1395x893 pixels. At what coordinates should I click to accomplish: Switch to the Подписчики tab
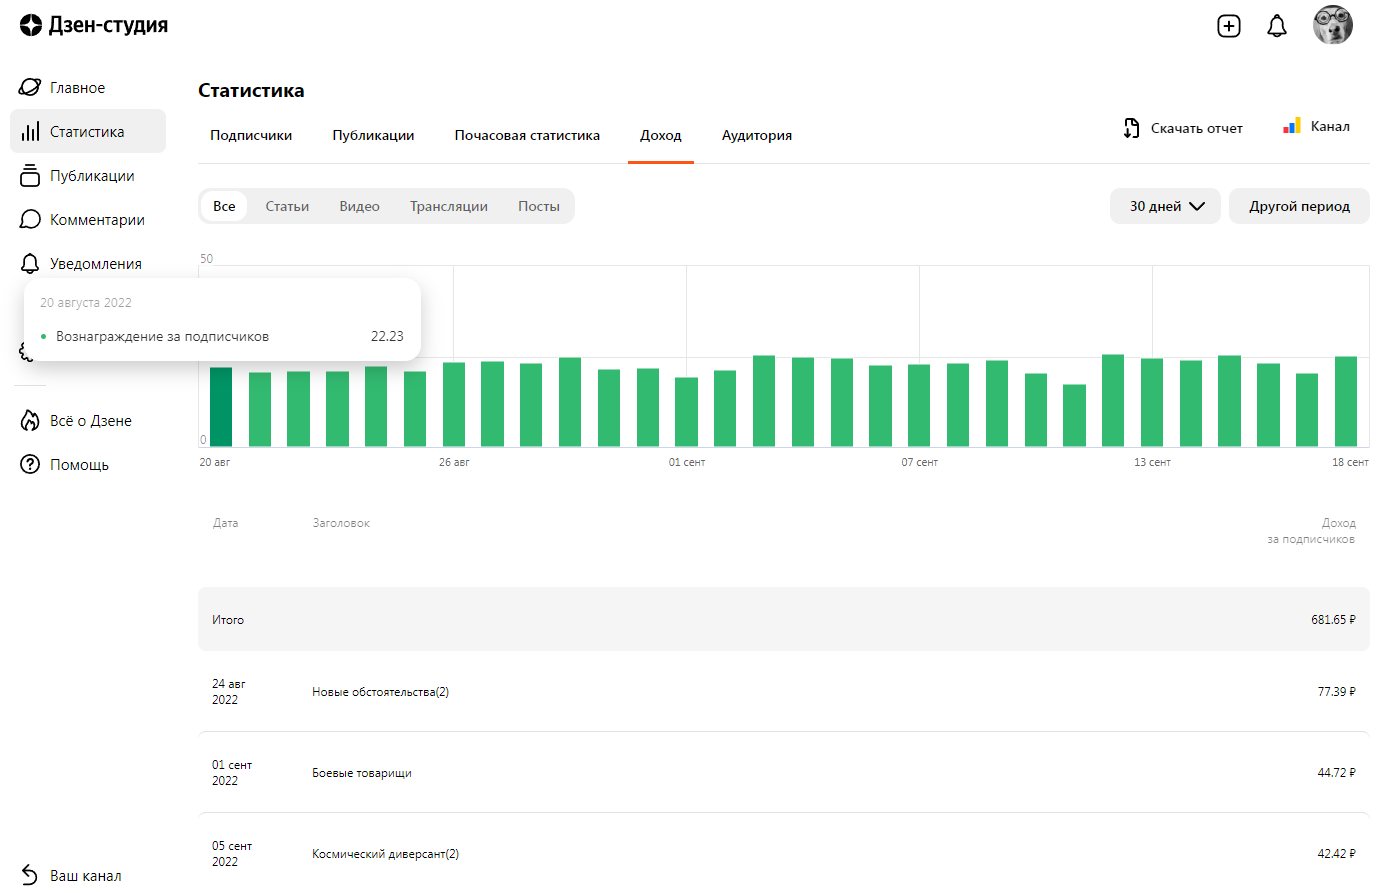coord(251,135)
